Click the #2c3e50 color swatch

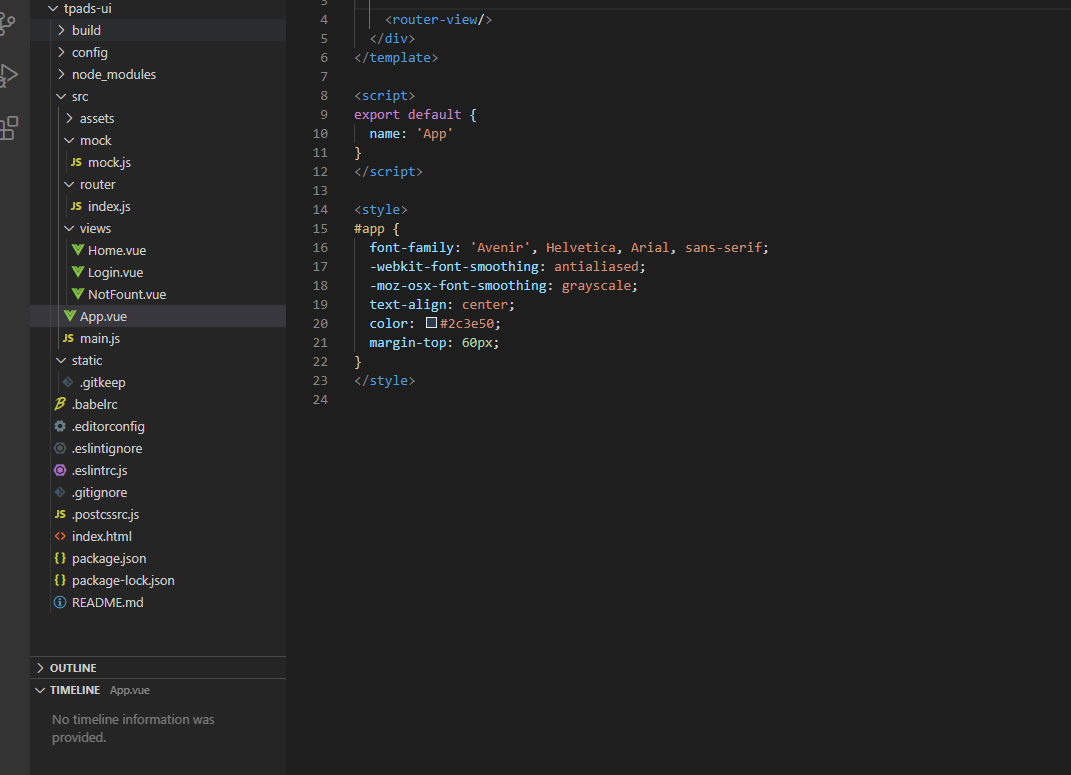[431, 323]
